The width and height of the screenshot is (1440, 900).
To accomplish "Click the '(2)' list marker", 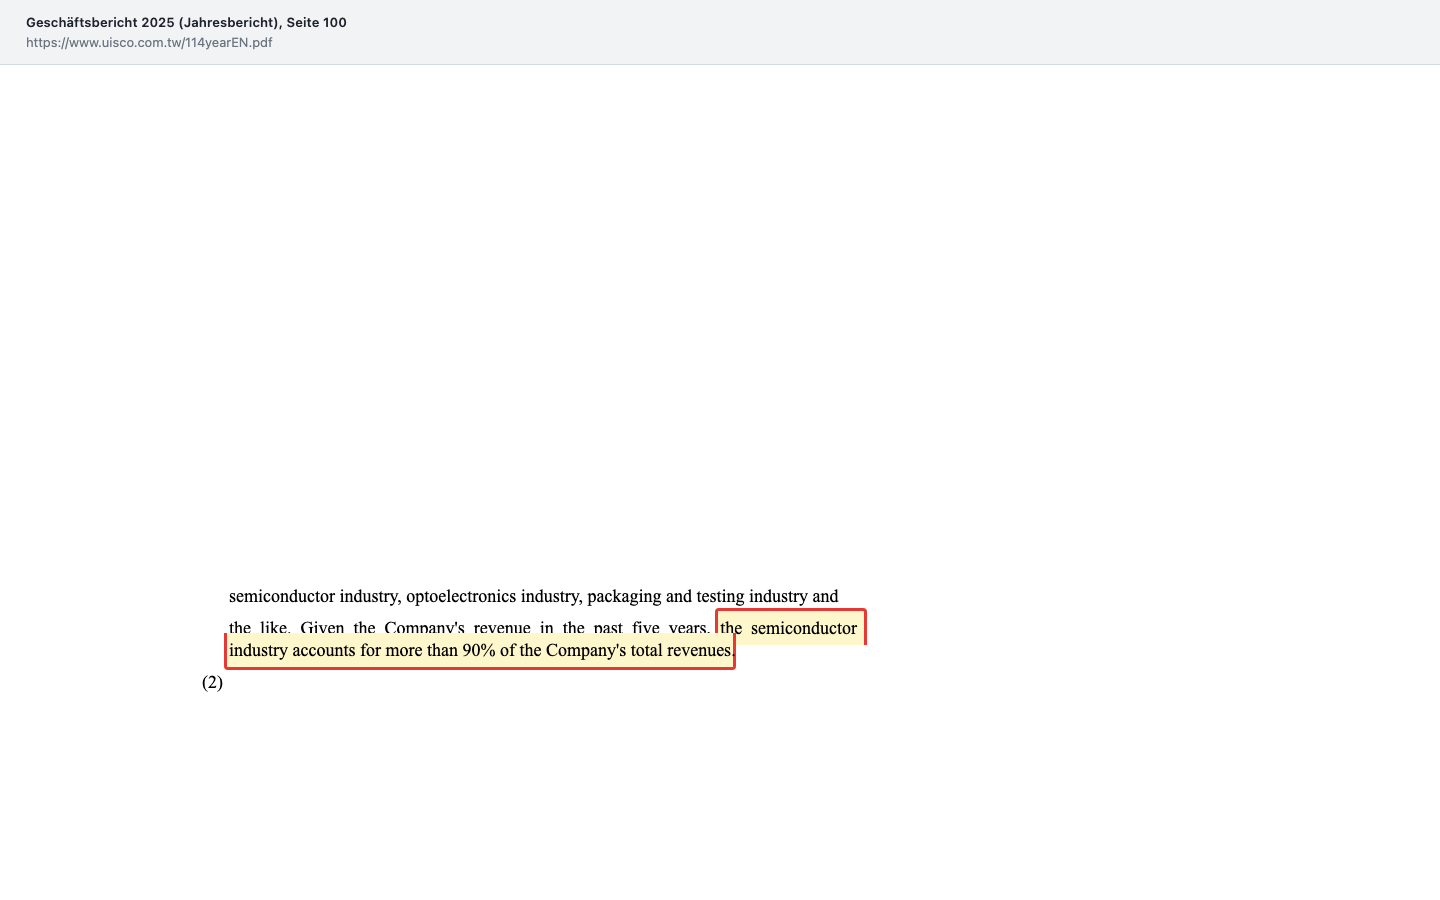I will [212, 682].
